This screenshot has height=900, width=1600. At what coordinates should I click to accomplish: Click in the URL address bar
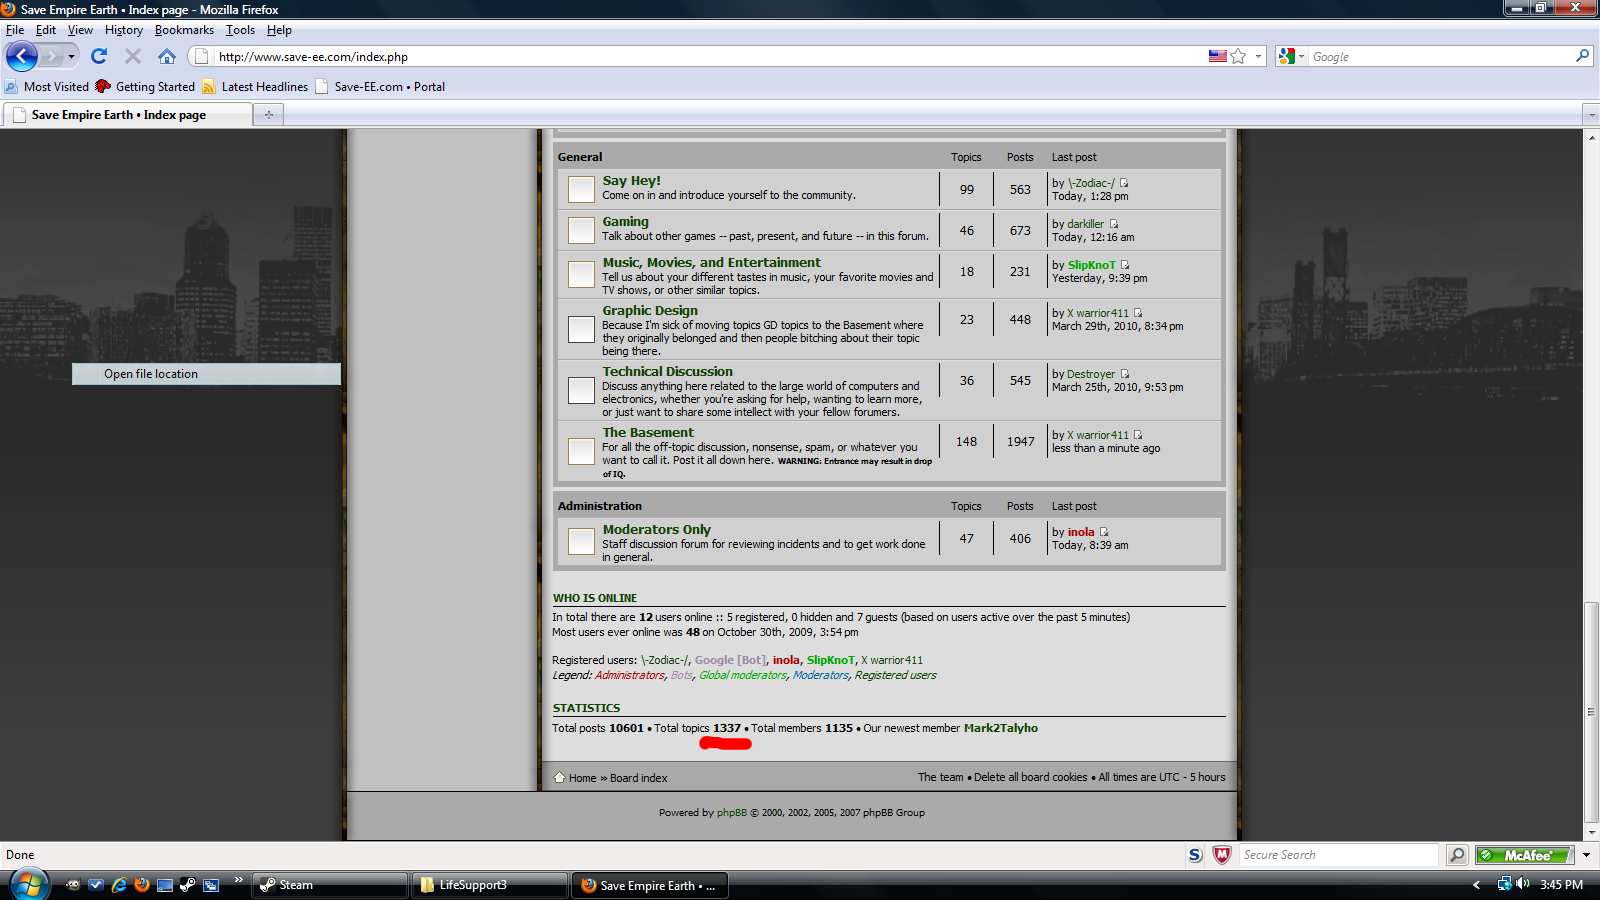point(700,57)
